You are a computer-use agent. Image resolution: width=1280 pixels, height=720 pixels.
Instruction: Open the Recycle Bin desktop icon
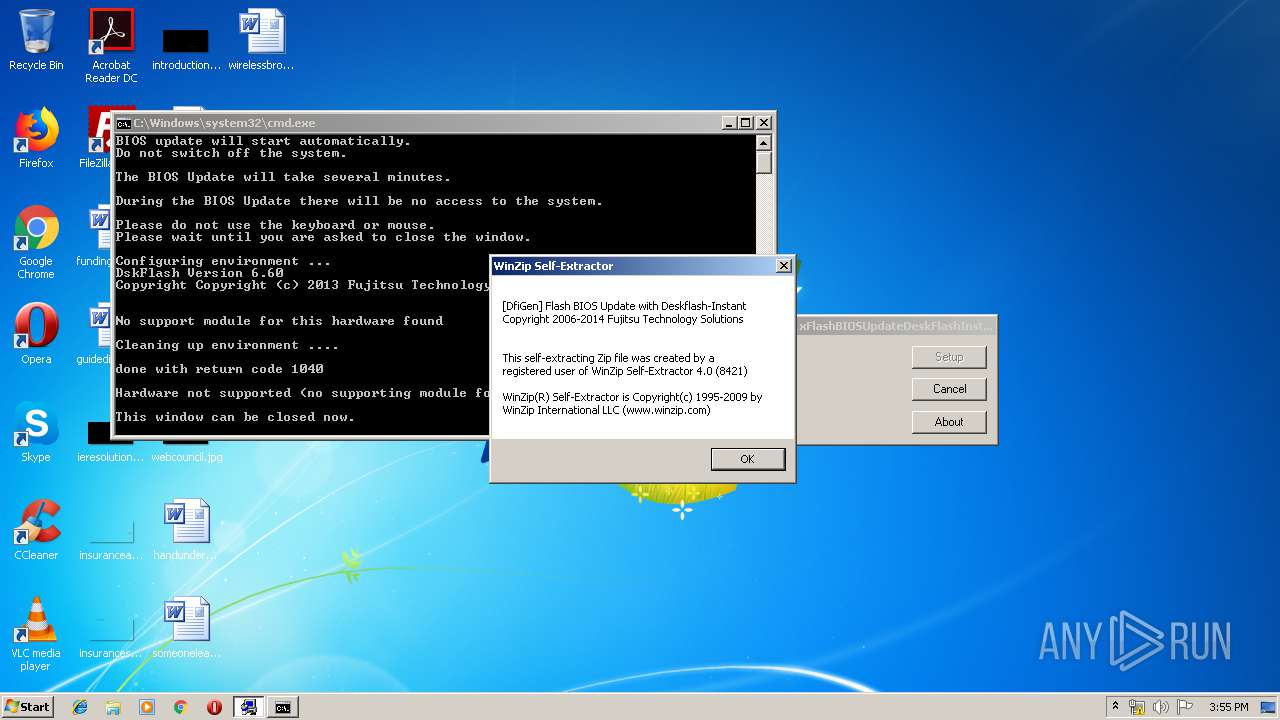coord(36,40)
